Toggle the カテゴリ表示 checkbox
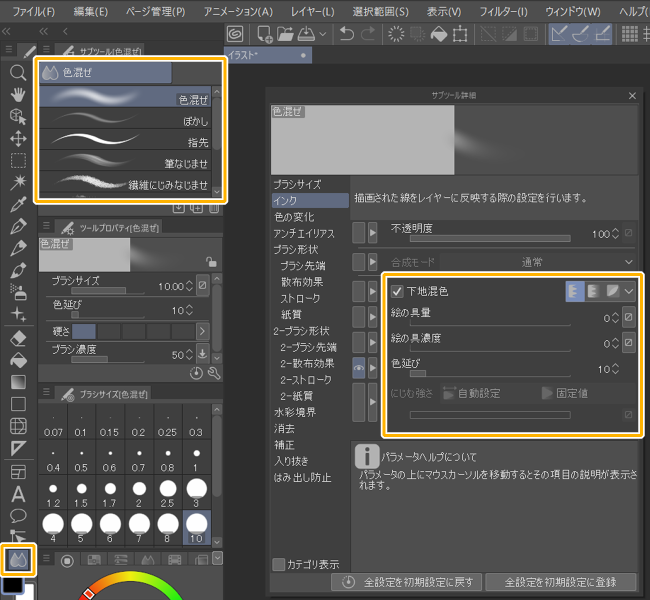Viewport: 650px width, 600px height. pos(279,564)
